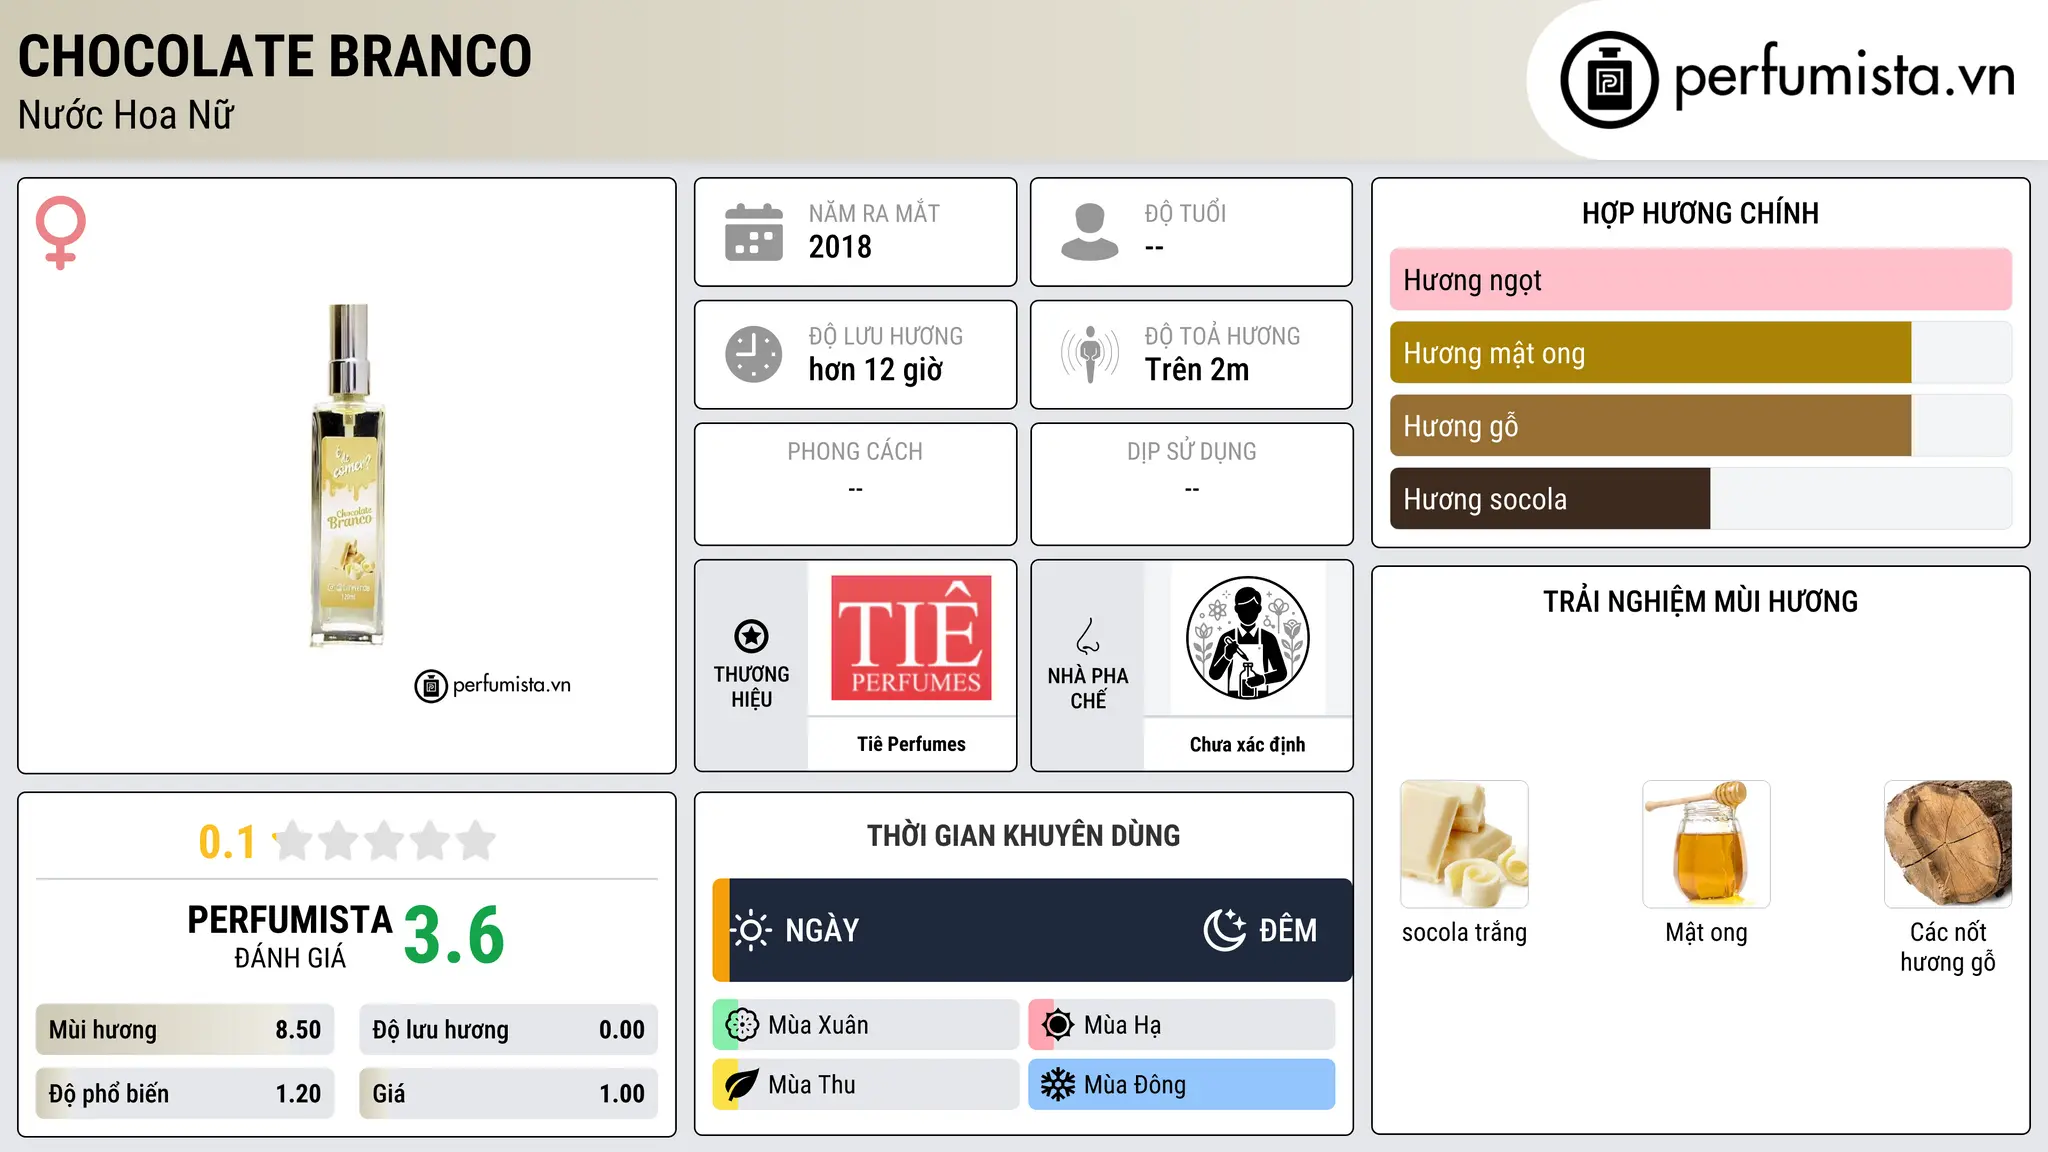Select the Mật ong honey jar image
The width and height of the screenshot is (2048, 1152).
coord(1706,844)
